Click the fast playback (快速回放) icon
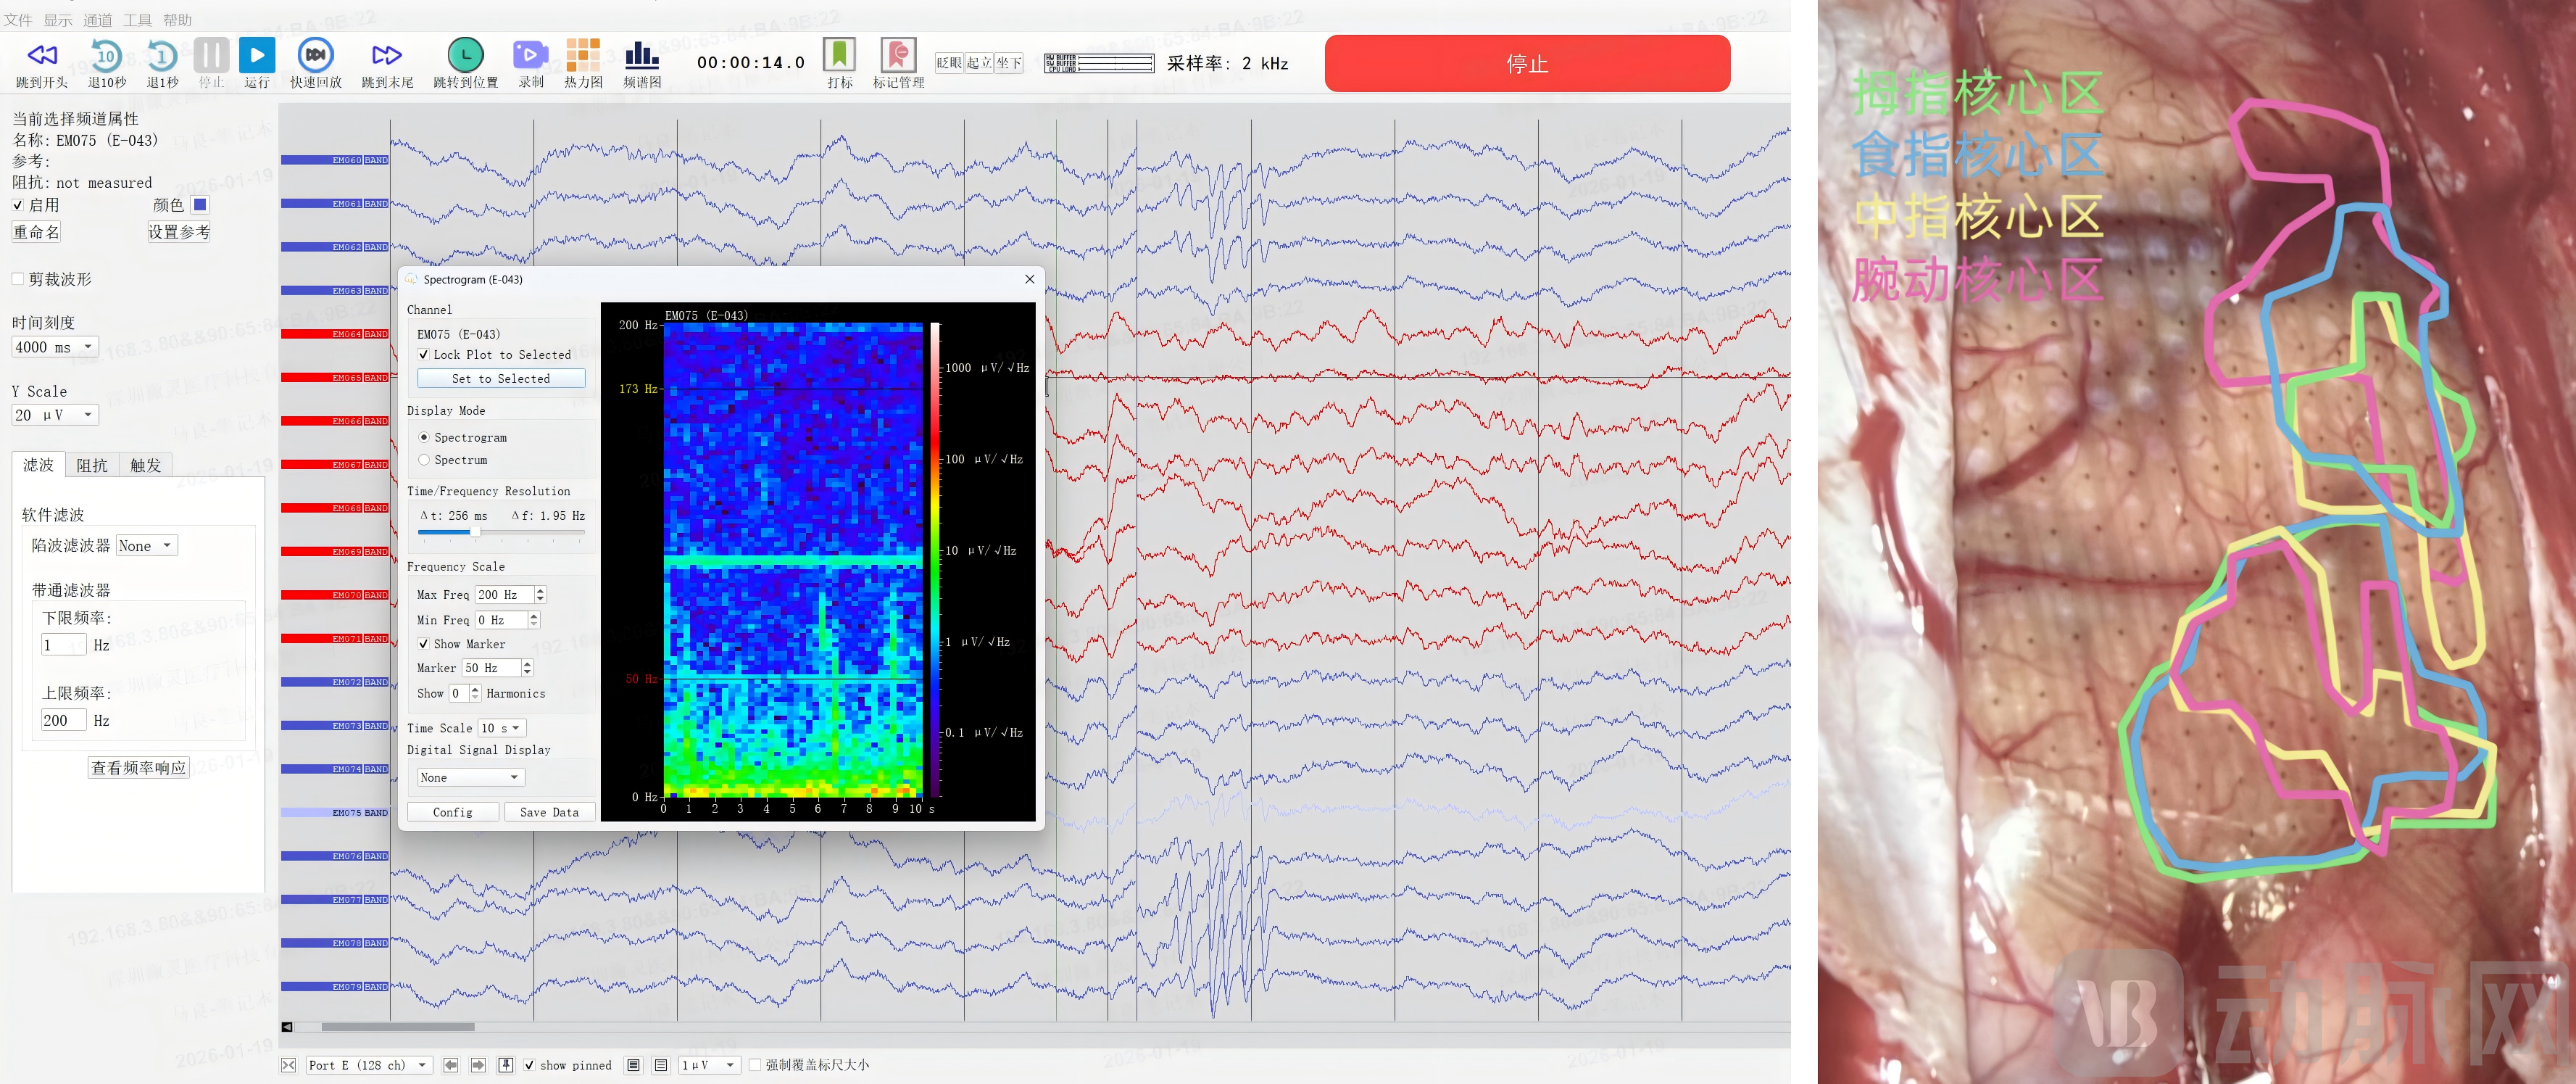This screenshot has height=1084, width=2576. click(x=315, y=55)
